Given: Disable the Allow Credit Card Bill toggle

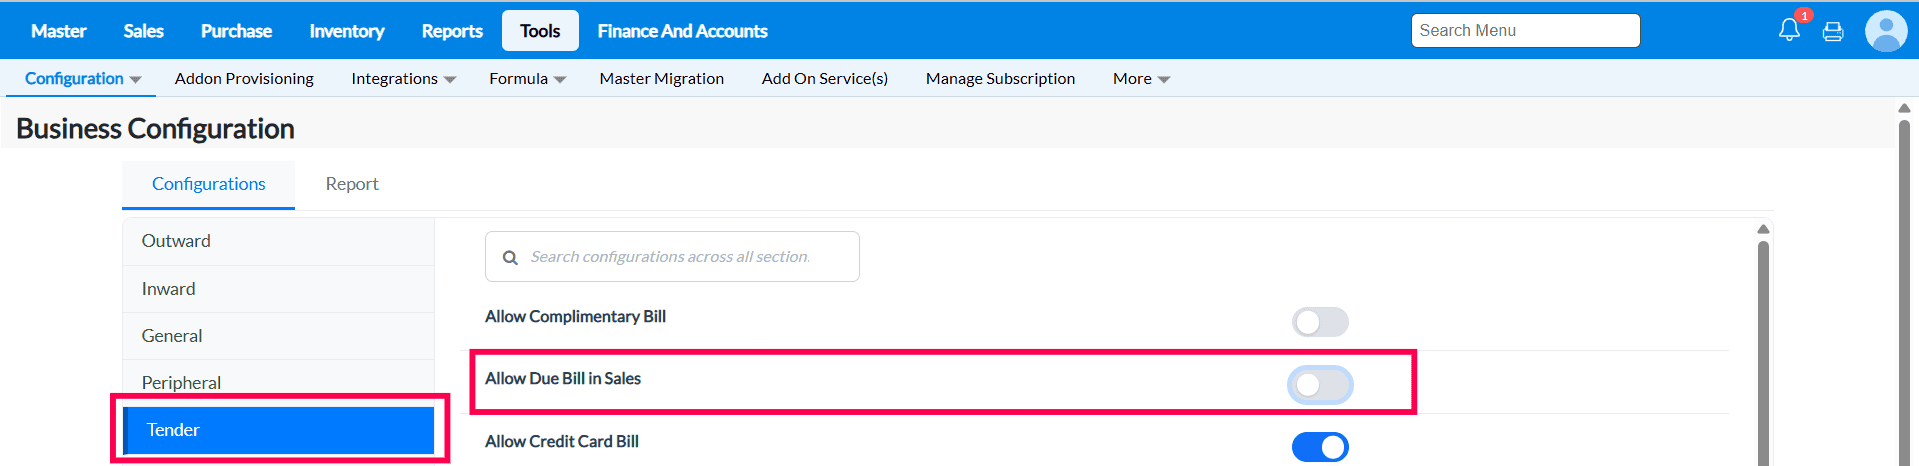Looking at the screenshot, I should (x=1320, y=447).
